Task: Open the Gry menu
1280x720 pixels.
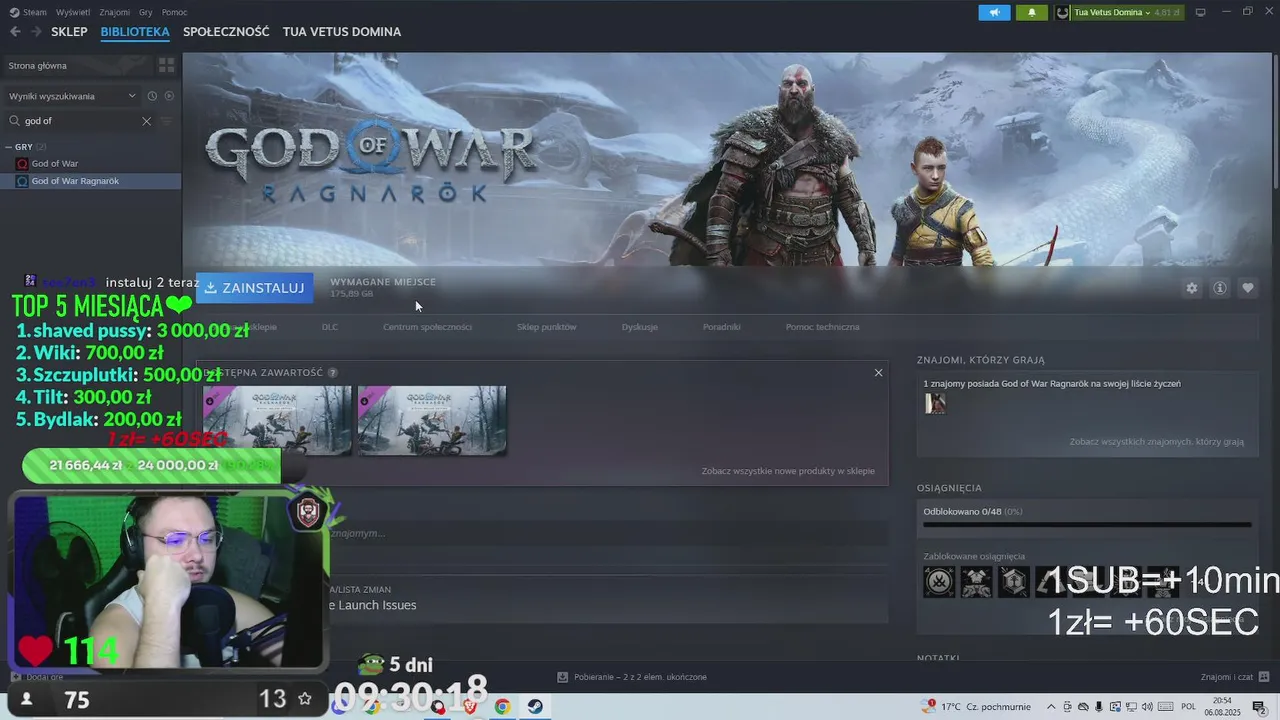Action: click(x=146, y=12)
